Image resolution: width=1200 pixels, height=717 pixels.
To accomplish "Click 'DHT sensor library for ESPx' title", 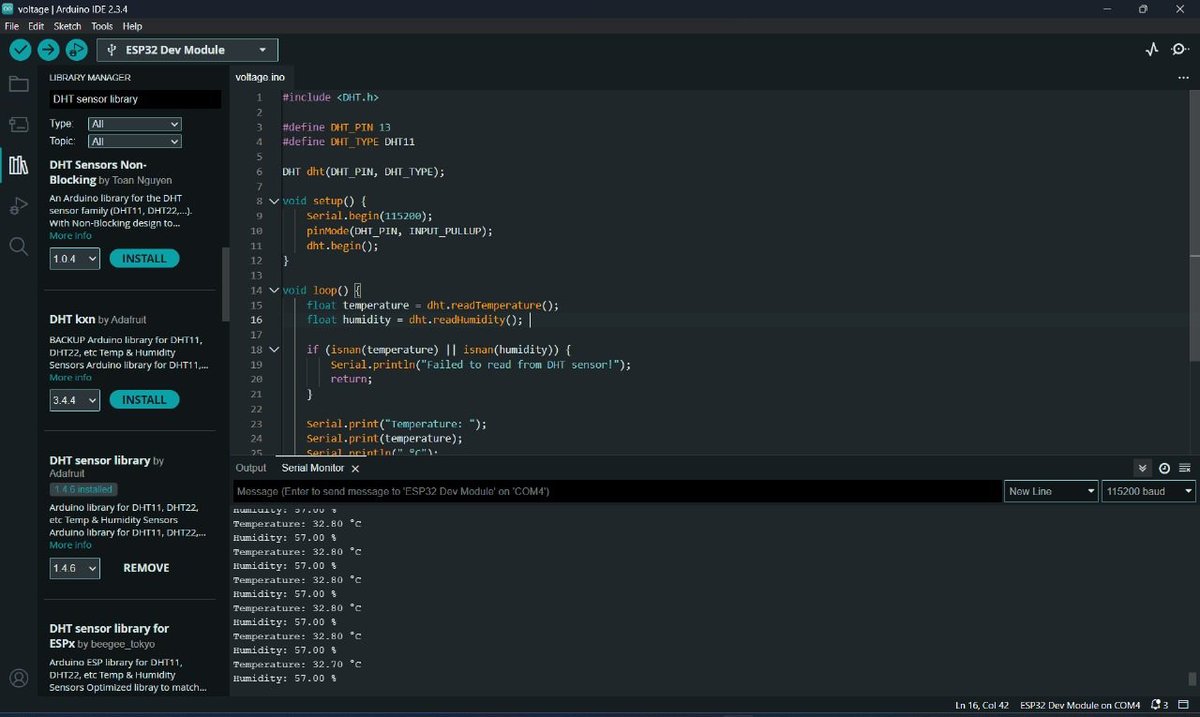I will pyautogui.click(x=109, y=636).
